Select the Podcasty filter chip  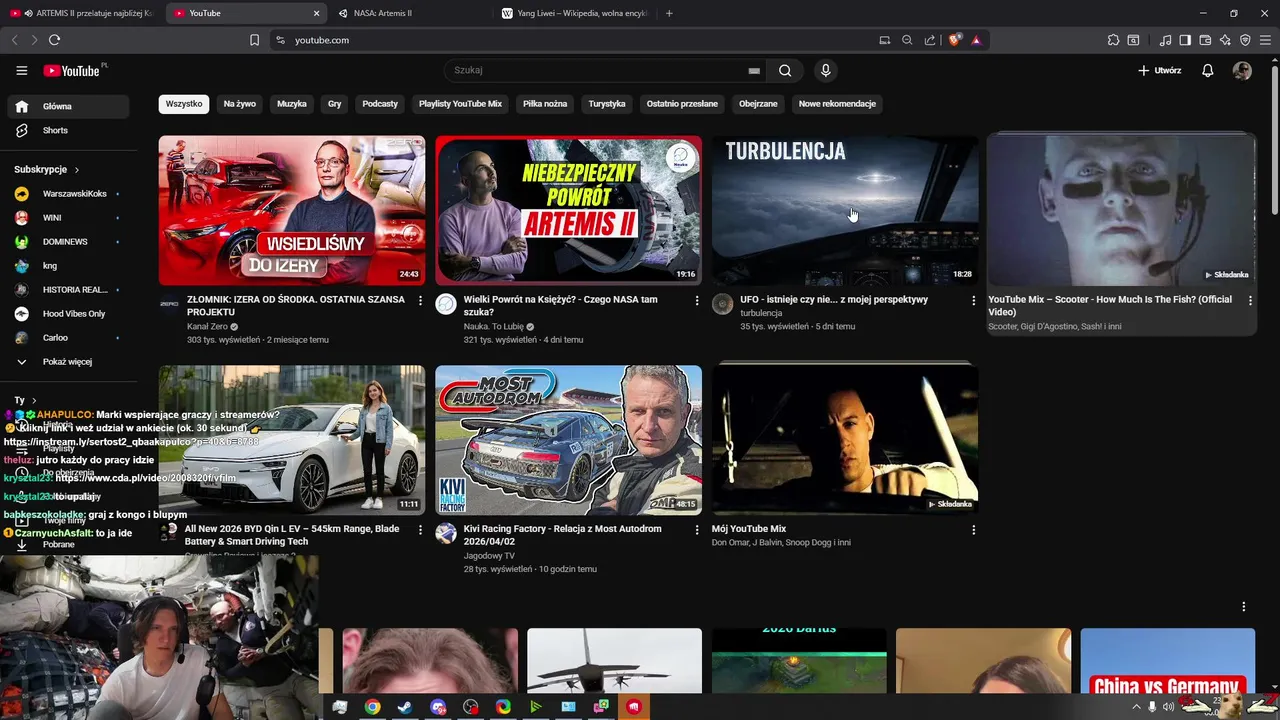tap(380, 104)
